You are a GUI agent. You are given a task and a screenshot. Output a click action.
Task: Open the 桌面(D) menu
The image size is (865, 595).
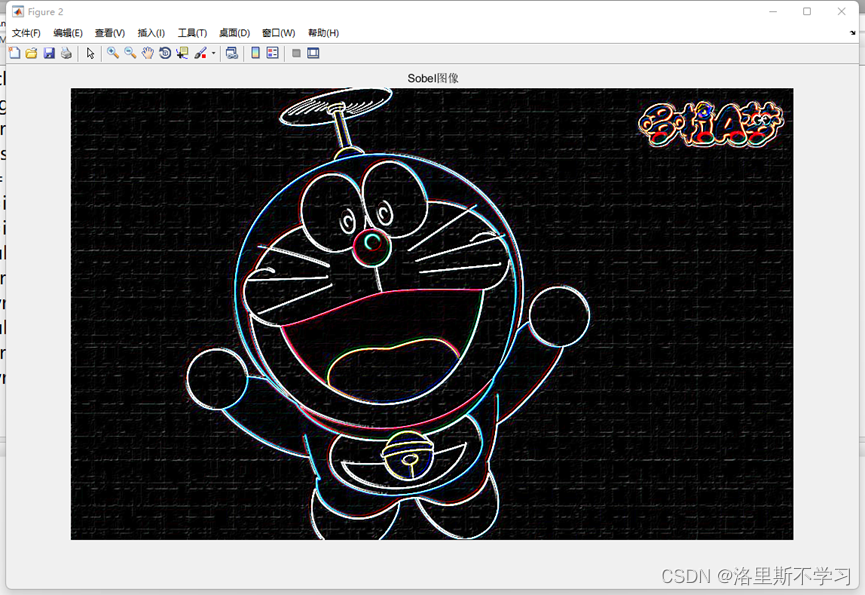click(234, 33)
